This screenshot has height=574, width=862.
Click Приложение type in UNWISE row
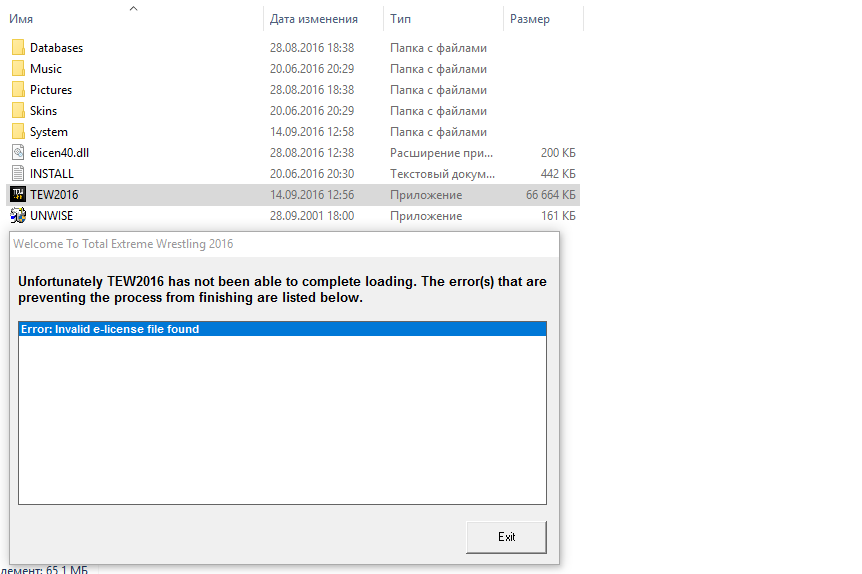point(426,216)
